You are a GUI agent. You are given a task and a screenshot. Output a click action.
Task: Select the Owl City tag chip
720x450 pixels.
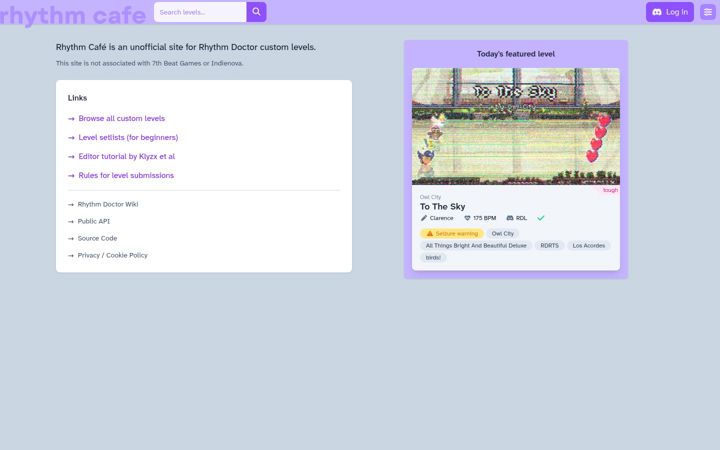click(502, 233)
